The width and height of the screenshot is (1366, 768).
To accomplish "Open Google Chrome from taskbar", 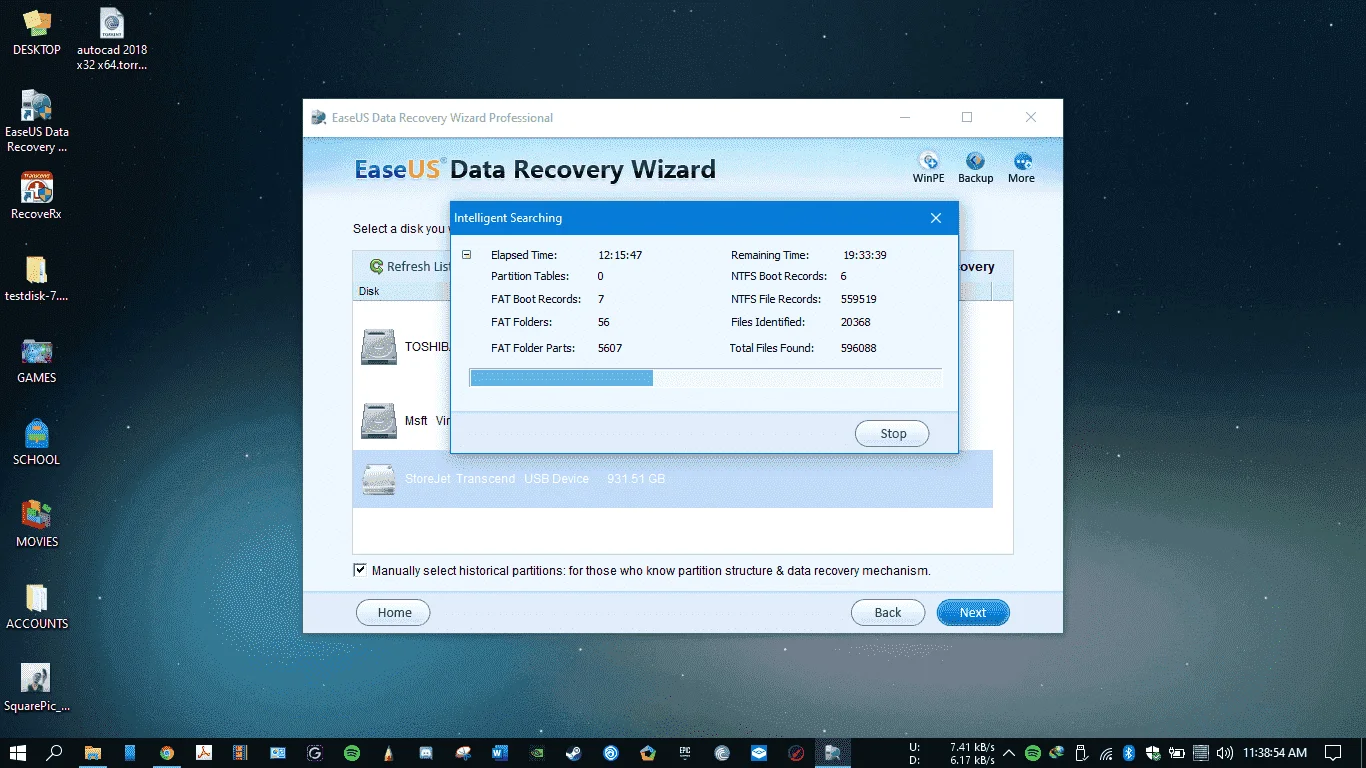I will click(x=167, y=753).
